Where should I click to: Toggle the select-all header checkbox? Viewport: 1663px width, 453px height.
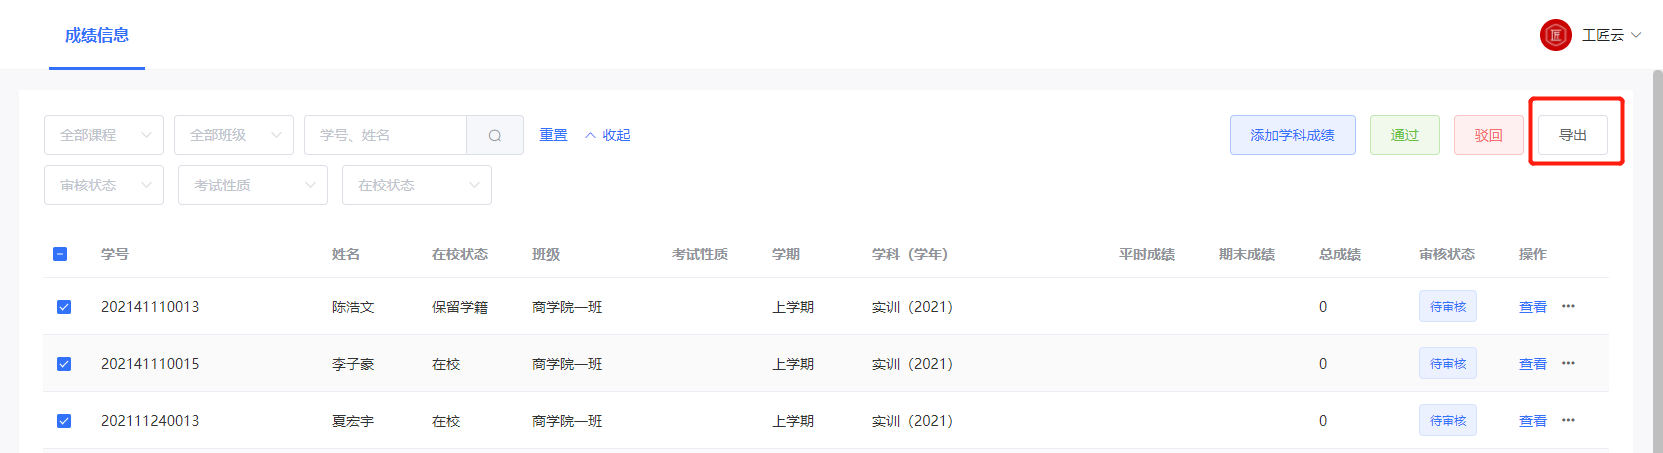(x=60, y=254)
